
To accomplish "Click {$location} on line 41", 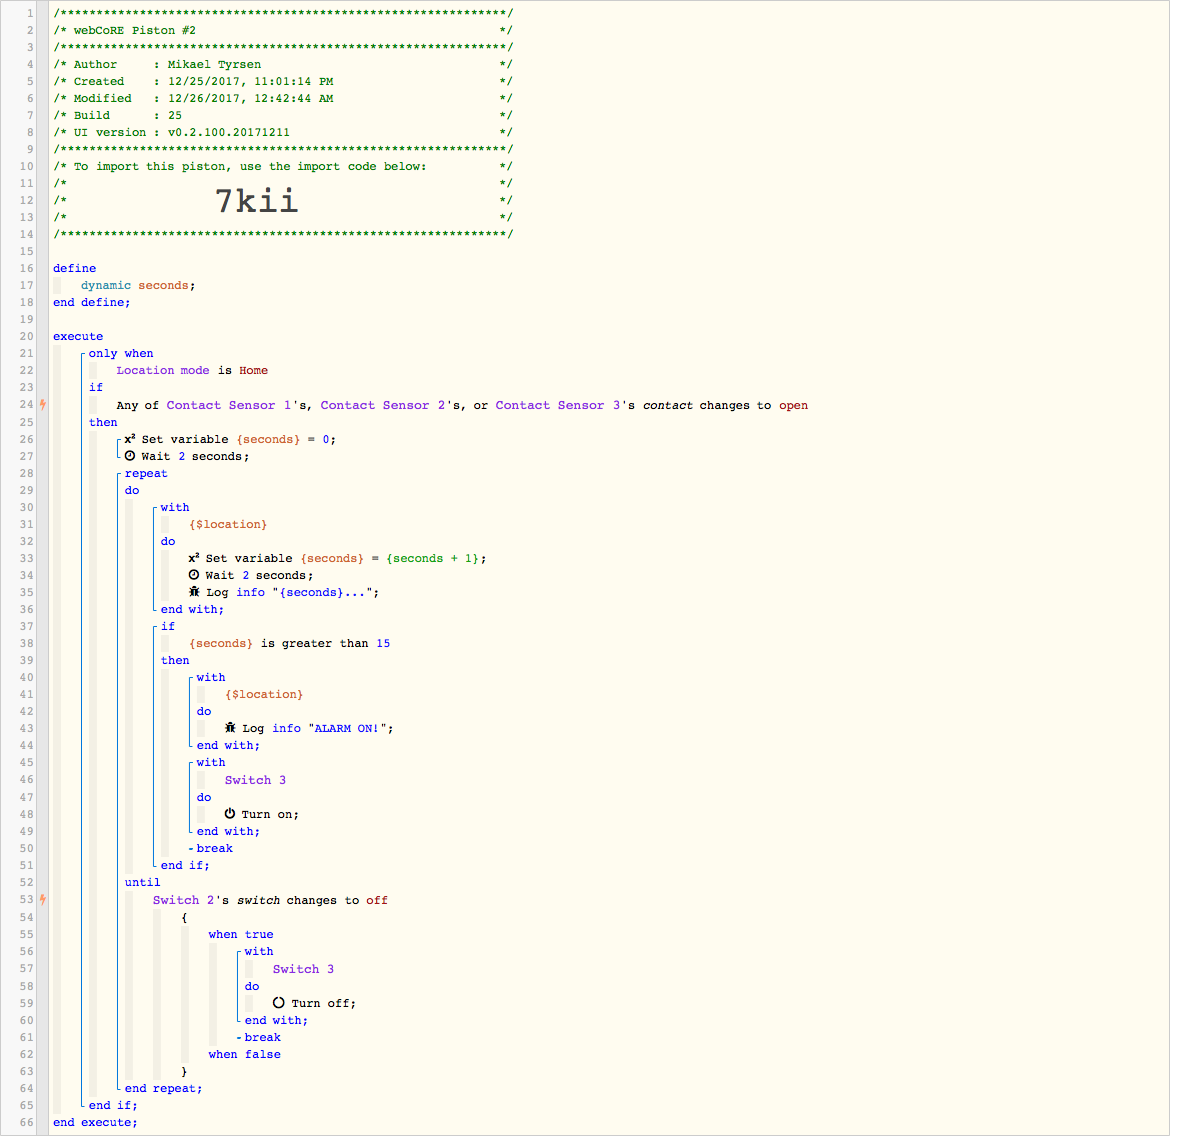I will pos(264,694).
